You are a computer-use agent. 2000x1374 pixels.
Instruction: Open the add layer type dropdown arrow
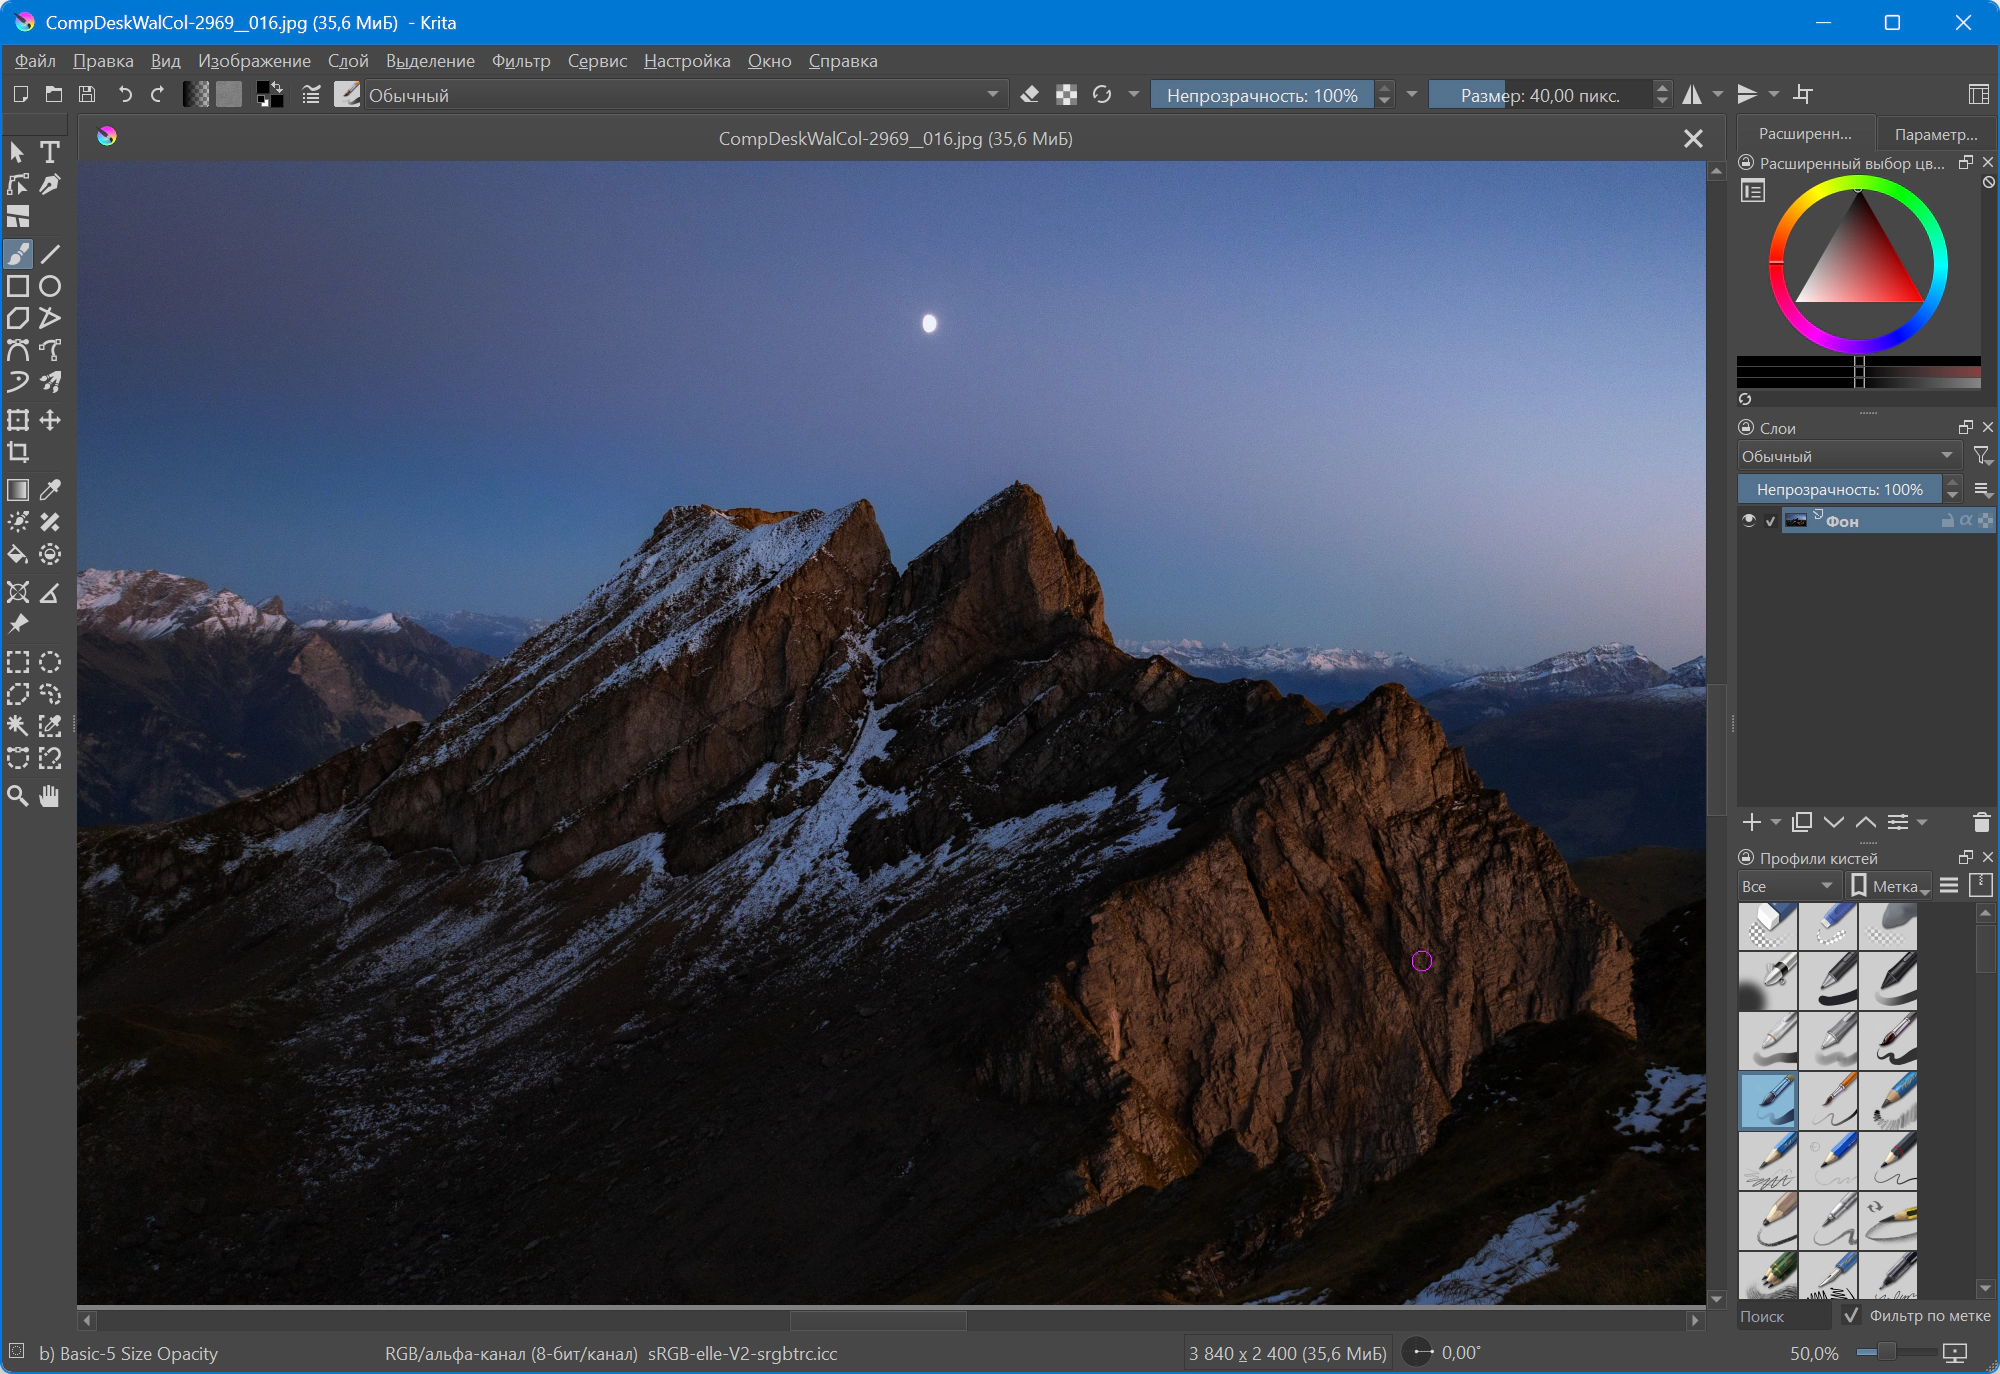tap(1776, 822)
